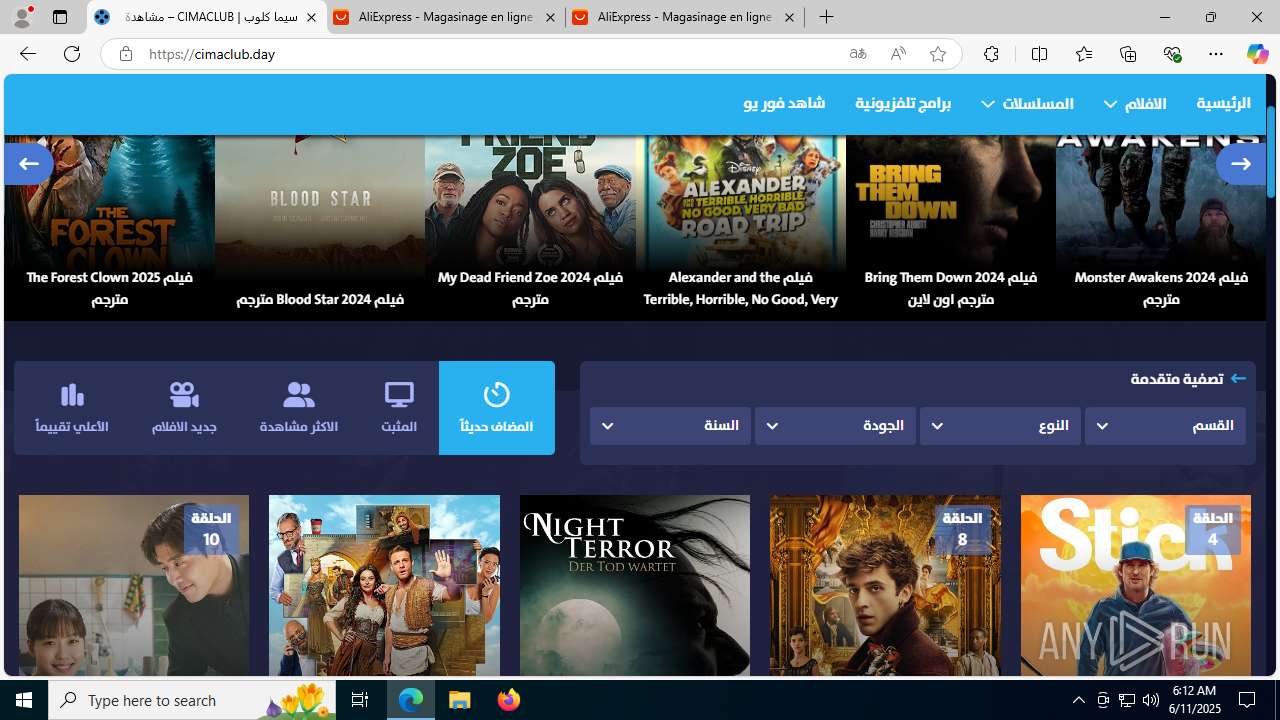Screen dimensions: 1280x720
Task: Click arrow beside تصفية متقدمة heading
Action: click(1238, 379)
